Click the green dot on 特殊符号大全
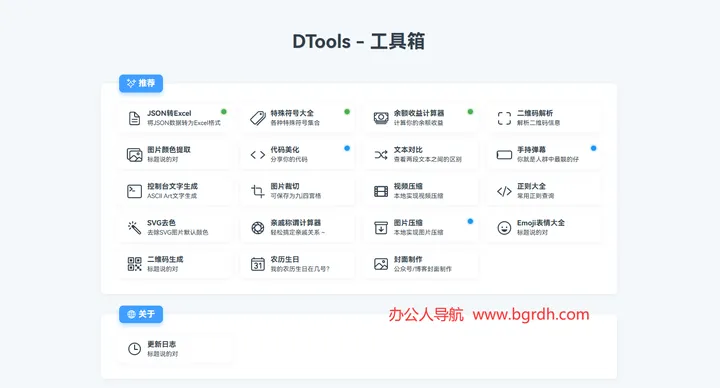Screen dimensions: 720x388 tap(347, 112)
